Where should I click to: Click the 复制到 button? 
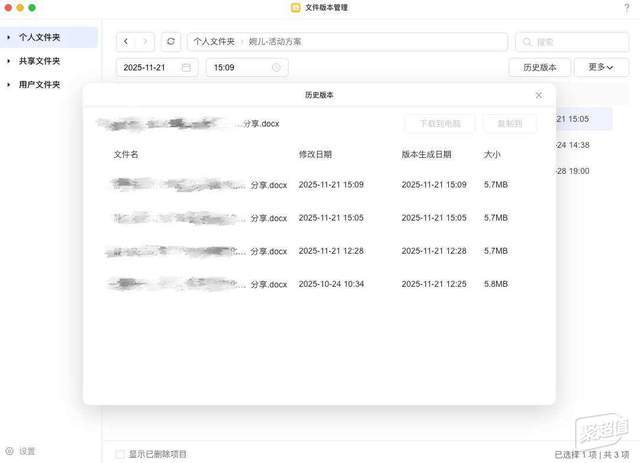[x=509, y=123]
